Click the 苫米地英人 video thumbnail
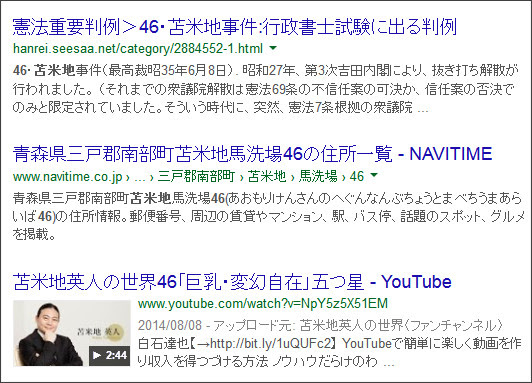Viewport: 532px width, 383px height. click(x=72, y=333)
